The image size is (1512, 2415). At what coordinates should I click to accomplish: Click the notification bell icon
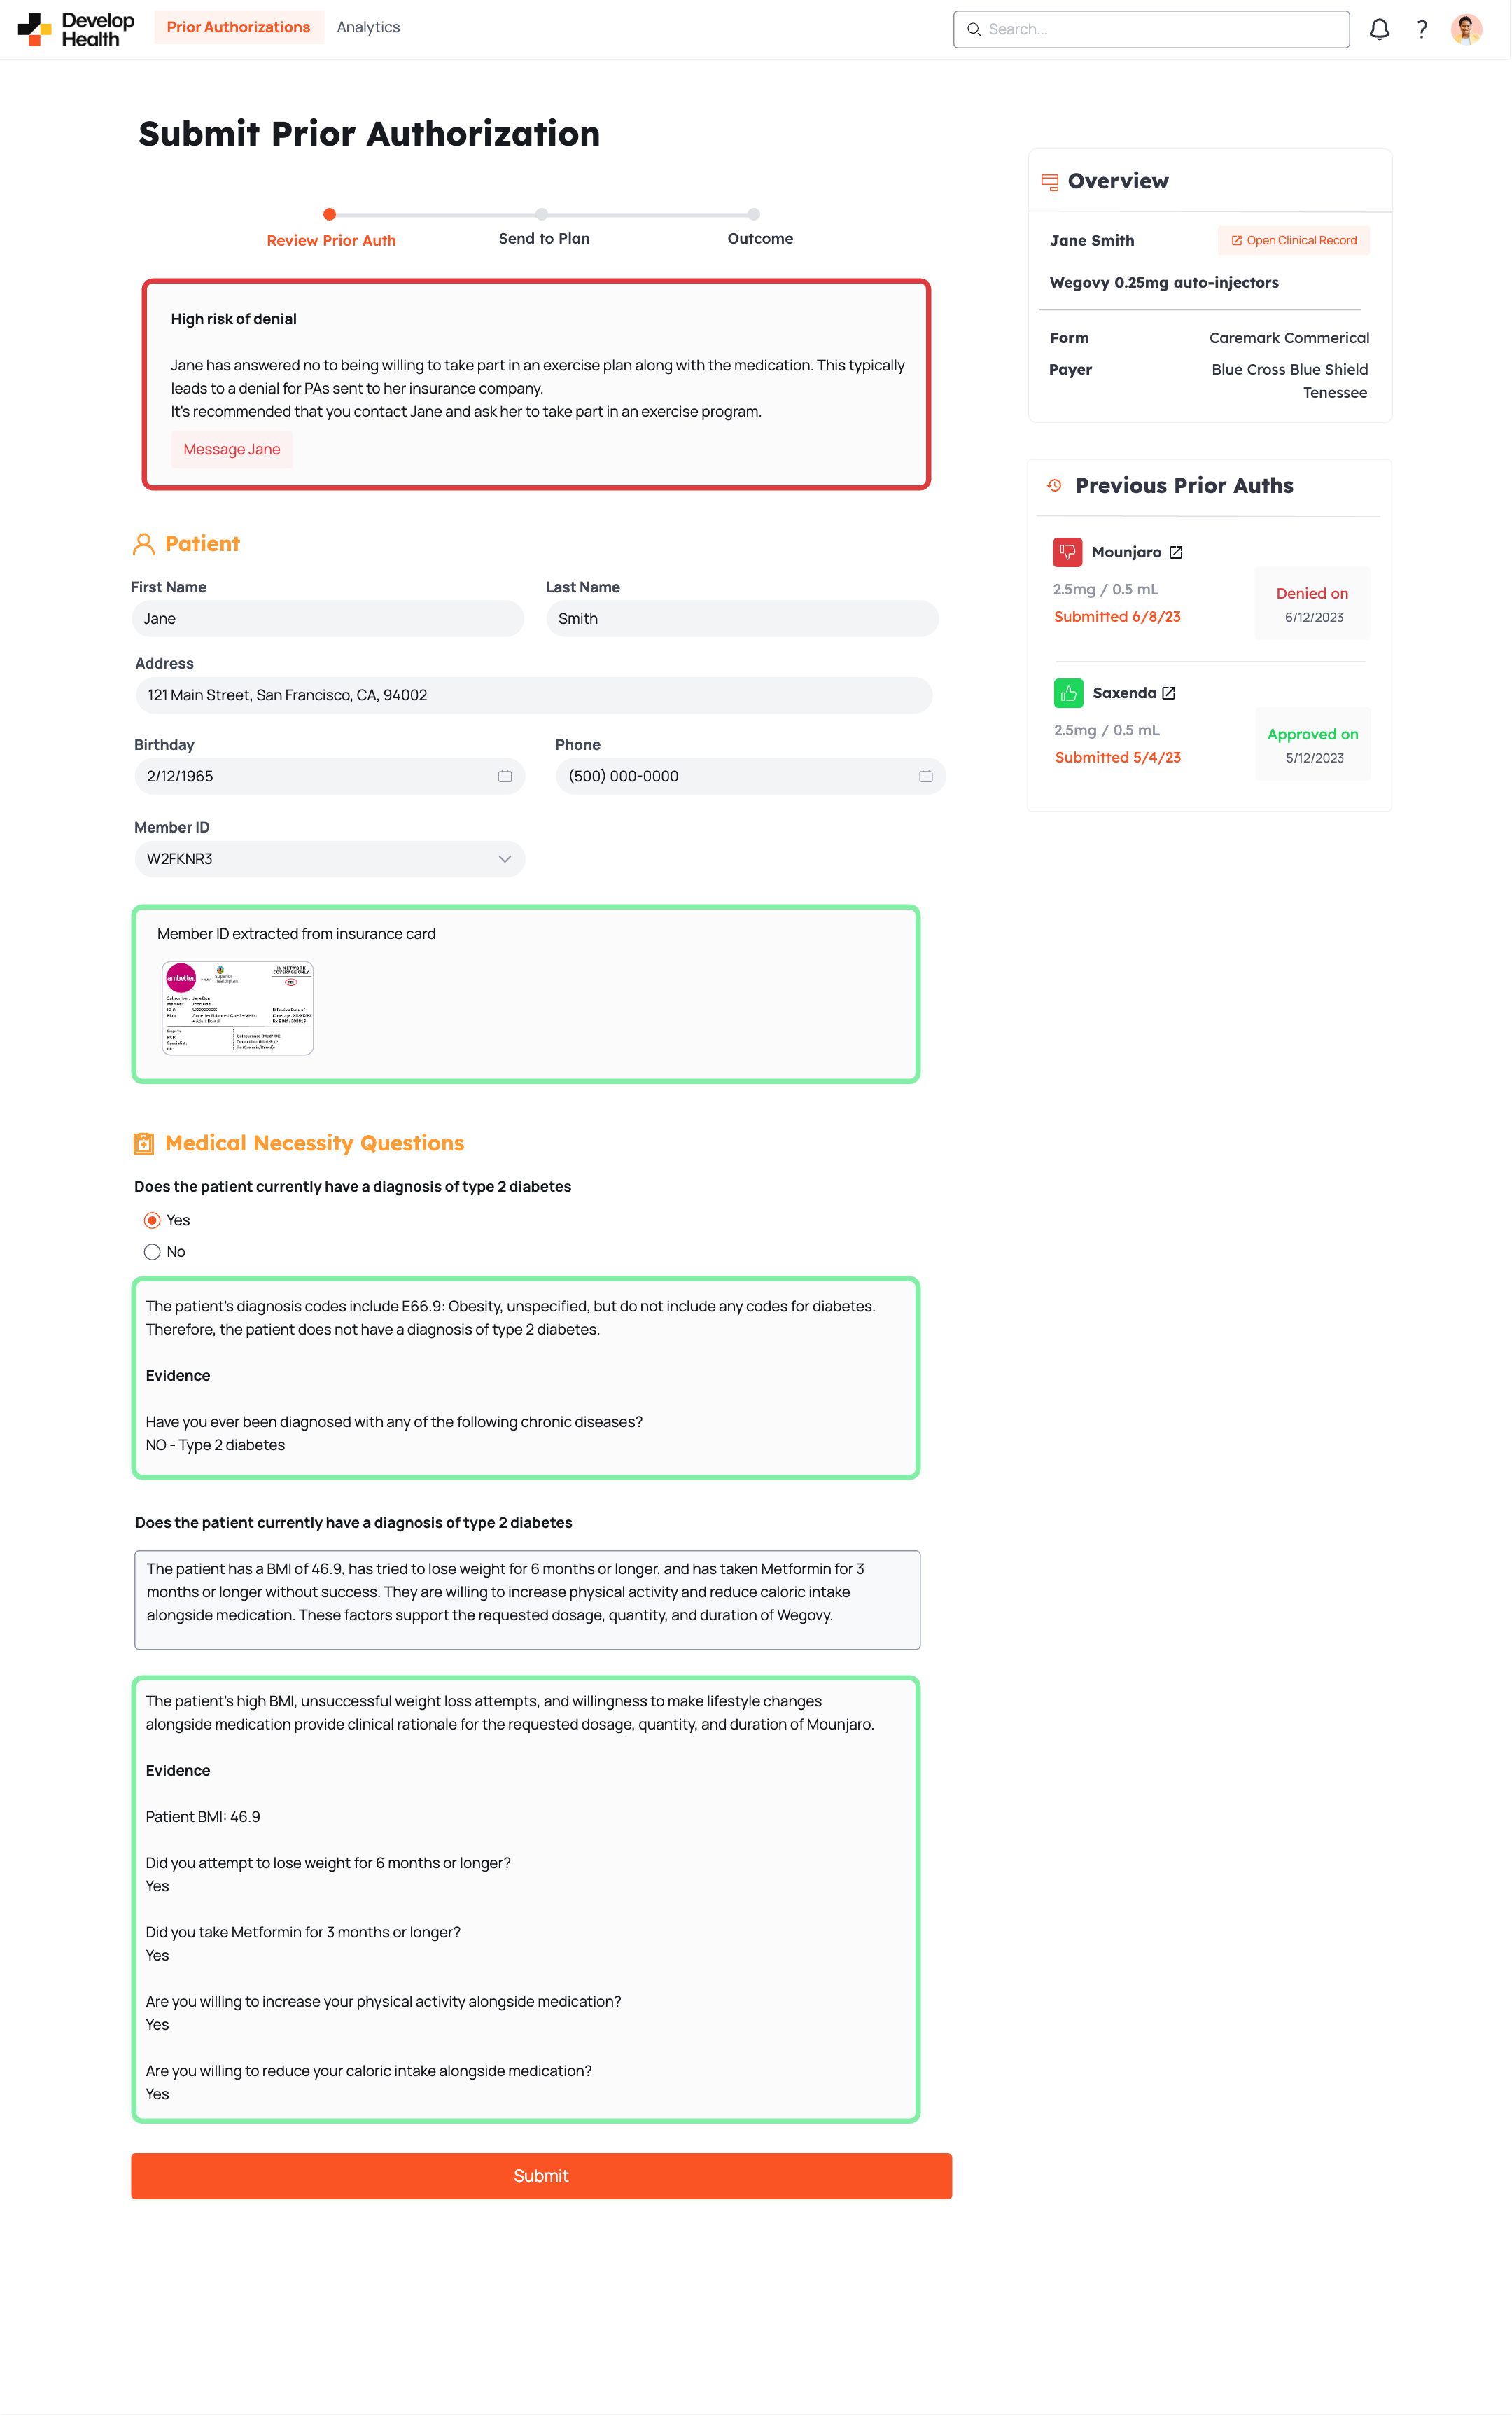[x=1379, y=29]
